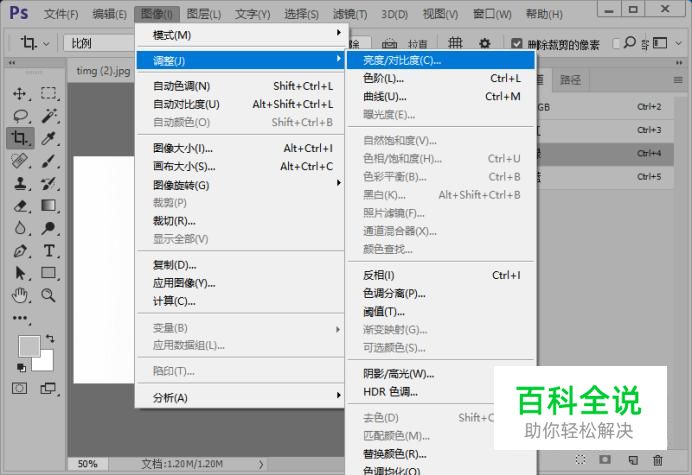The image size is (692, 475).
Task: Select the Eyedropper tool
Action: pos(49,139)
